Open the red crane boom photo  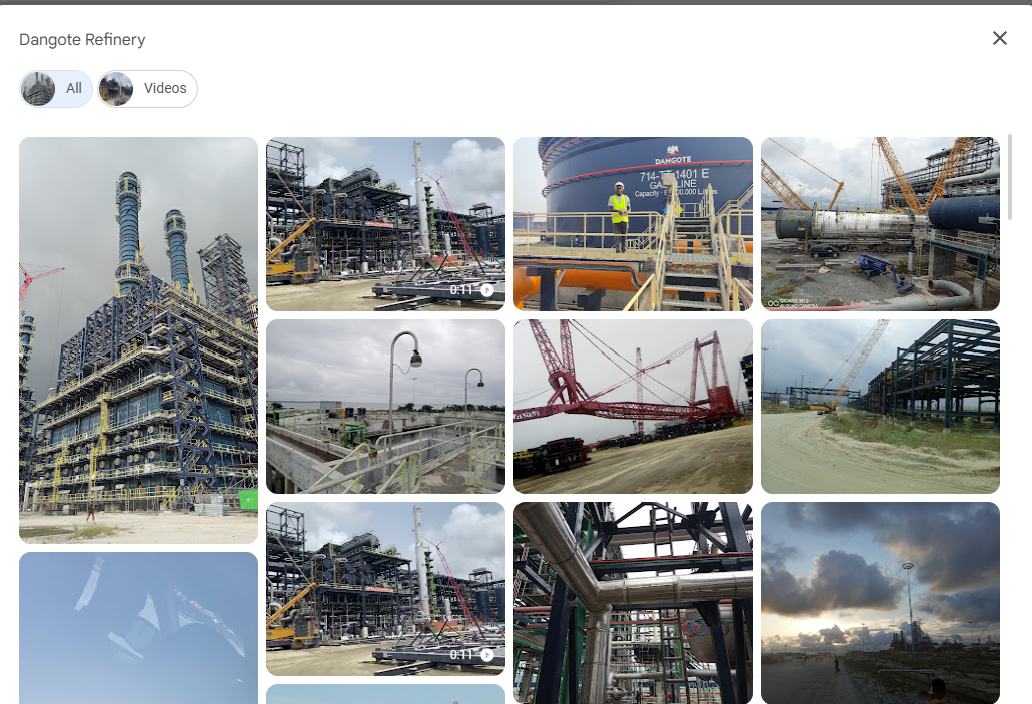point(632,406)
